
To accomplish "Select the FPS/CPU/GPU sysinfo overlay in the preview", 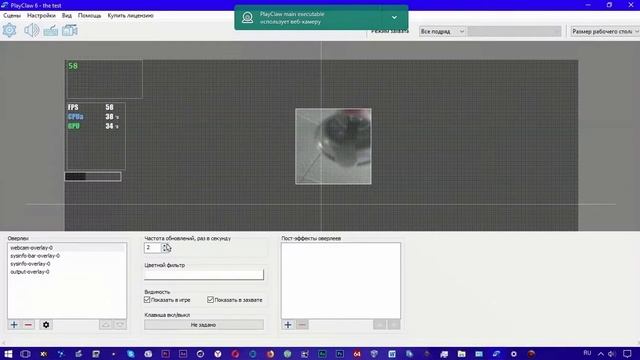I will [96, 136].
